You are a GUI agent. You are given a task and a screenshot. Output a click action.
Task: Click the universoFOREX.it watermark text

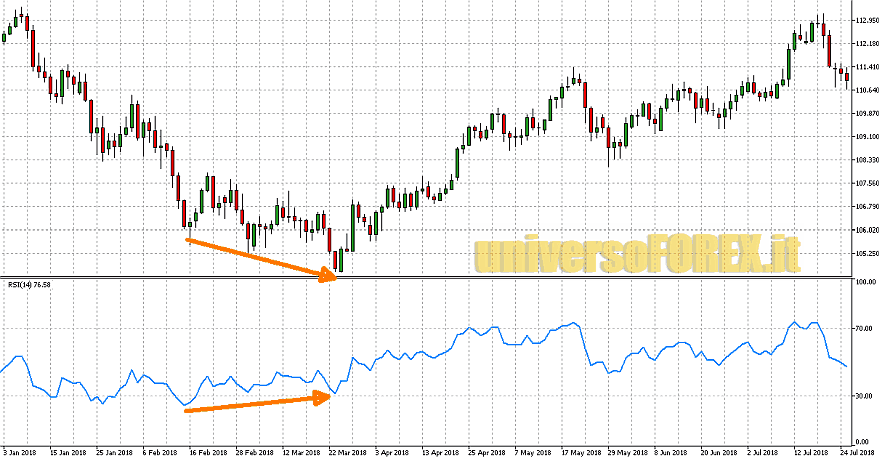click(x=638, y=255)
